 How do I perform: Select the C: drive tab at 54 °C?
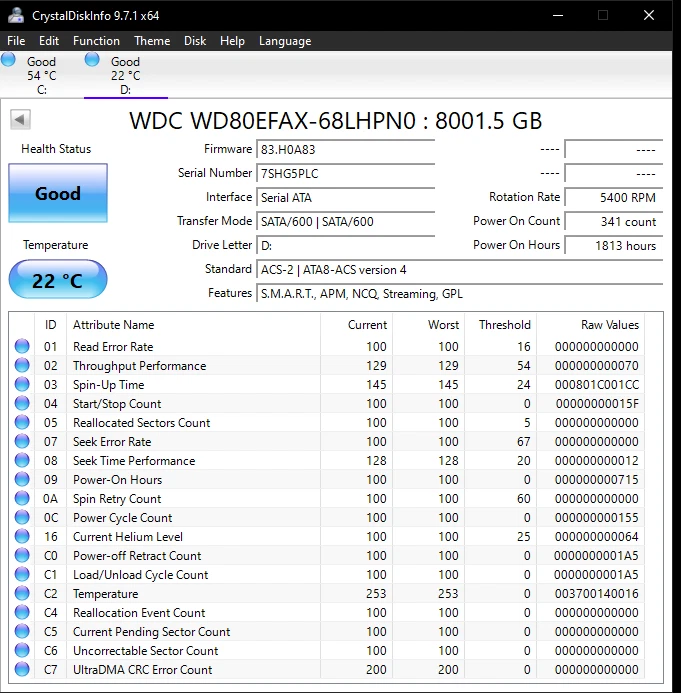click(x=42, y=75)
